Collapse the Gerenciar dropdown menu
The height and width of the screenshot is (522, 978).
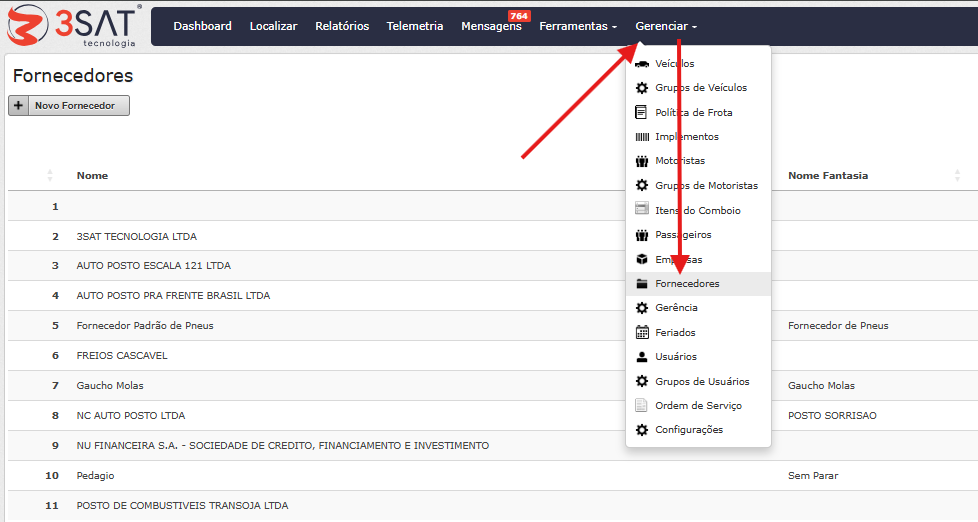tap(666, 26)
